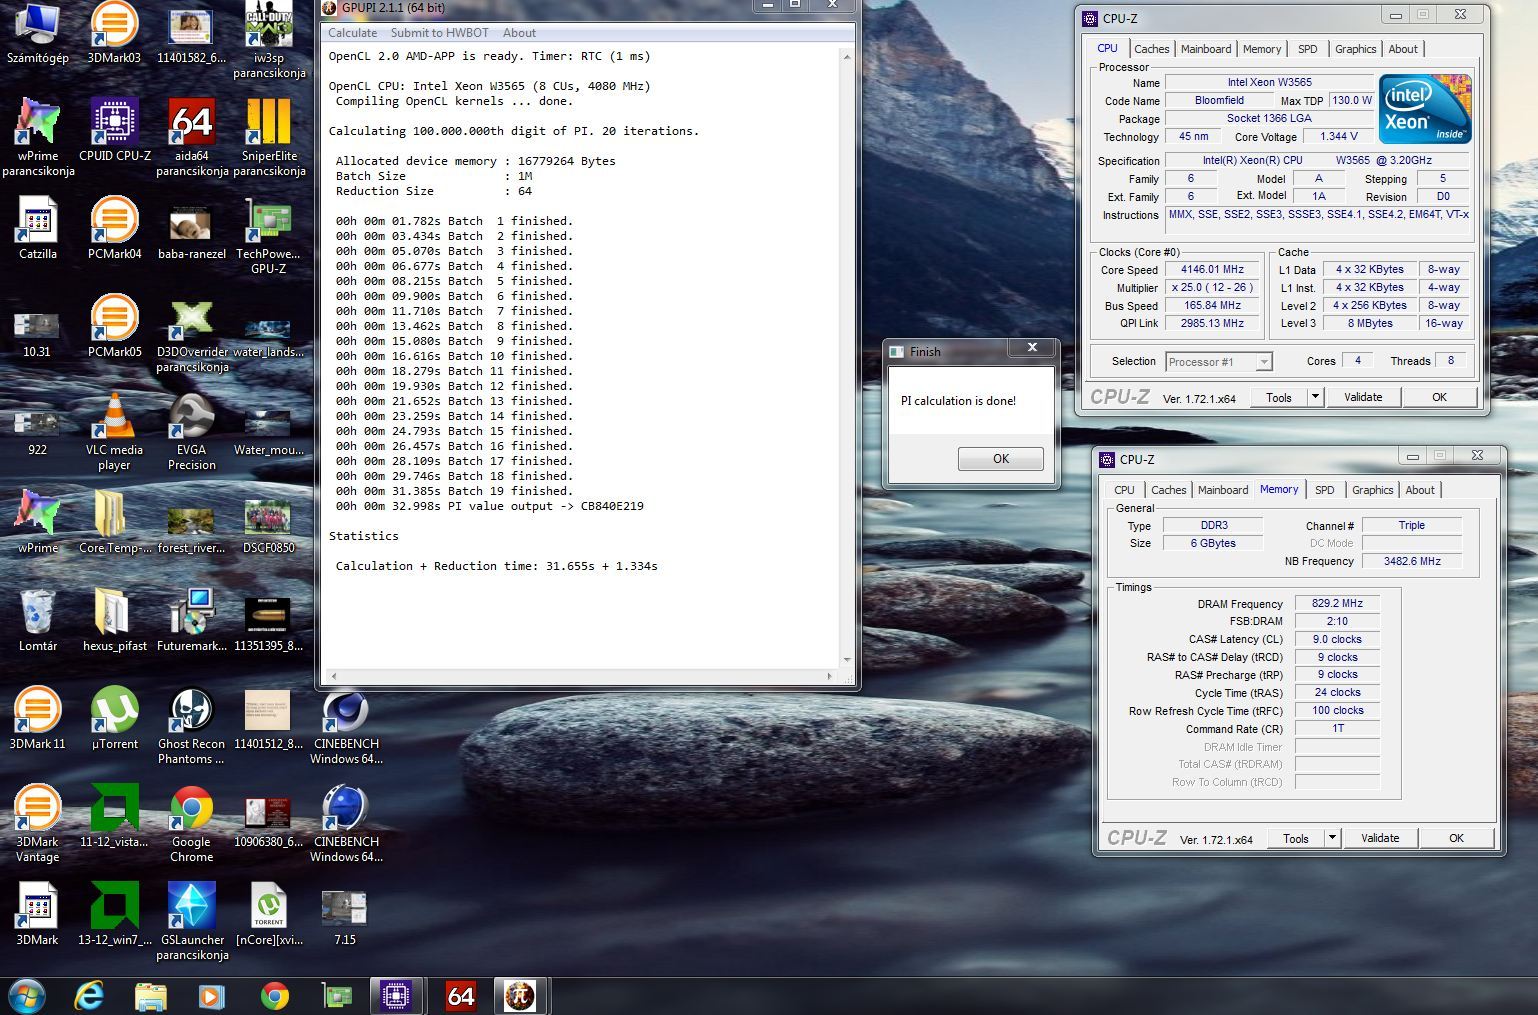Click Validate in the upper CPU-Z window
Screen dimensions: 1538x1015
(x=1362, y=397)
